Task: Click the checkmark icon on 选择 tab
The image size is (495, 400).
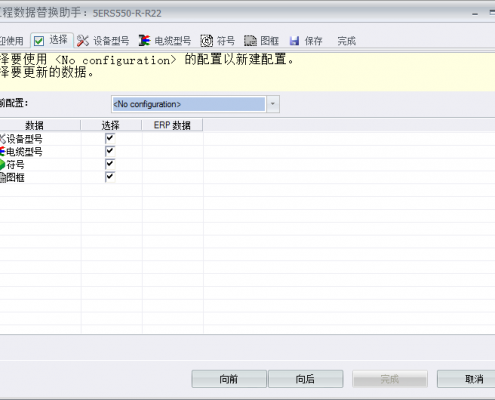Action: pyautogui.click(x=39, y=41)
